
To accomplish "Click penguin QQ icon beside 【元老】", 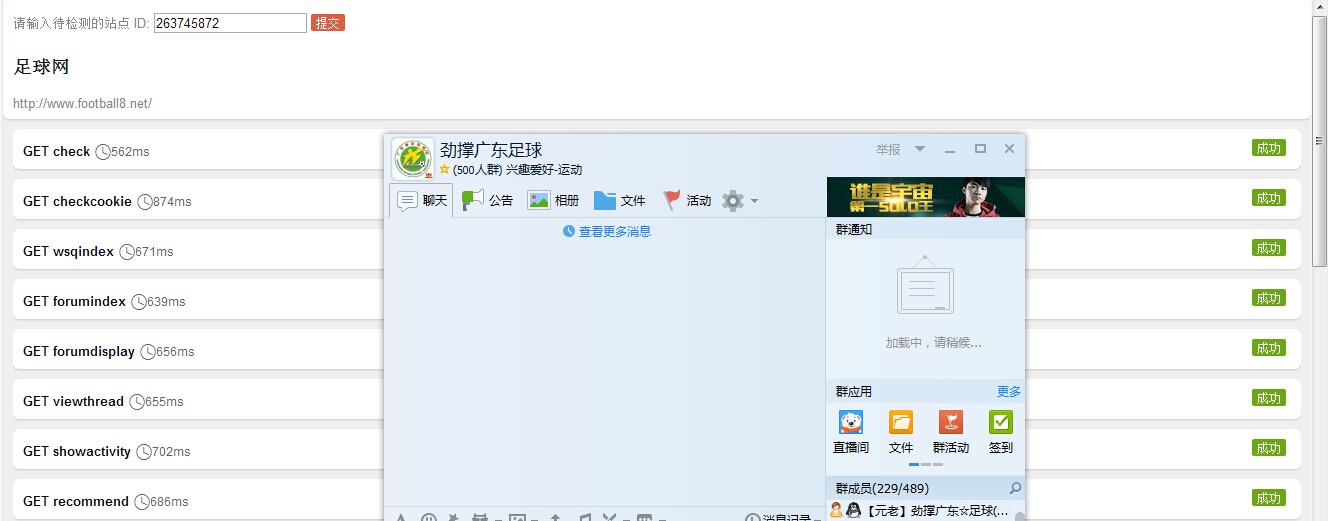I will click(x=853, y=511).
